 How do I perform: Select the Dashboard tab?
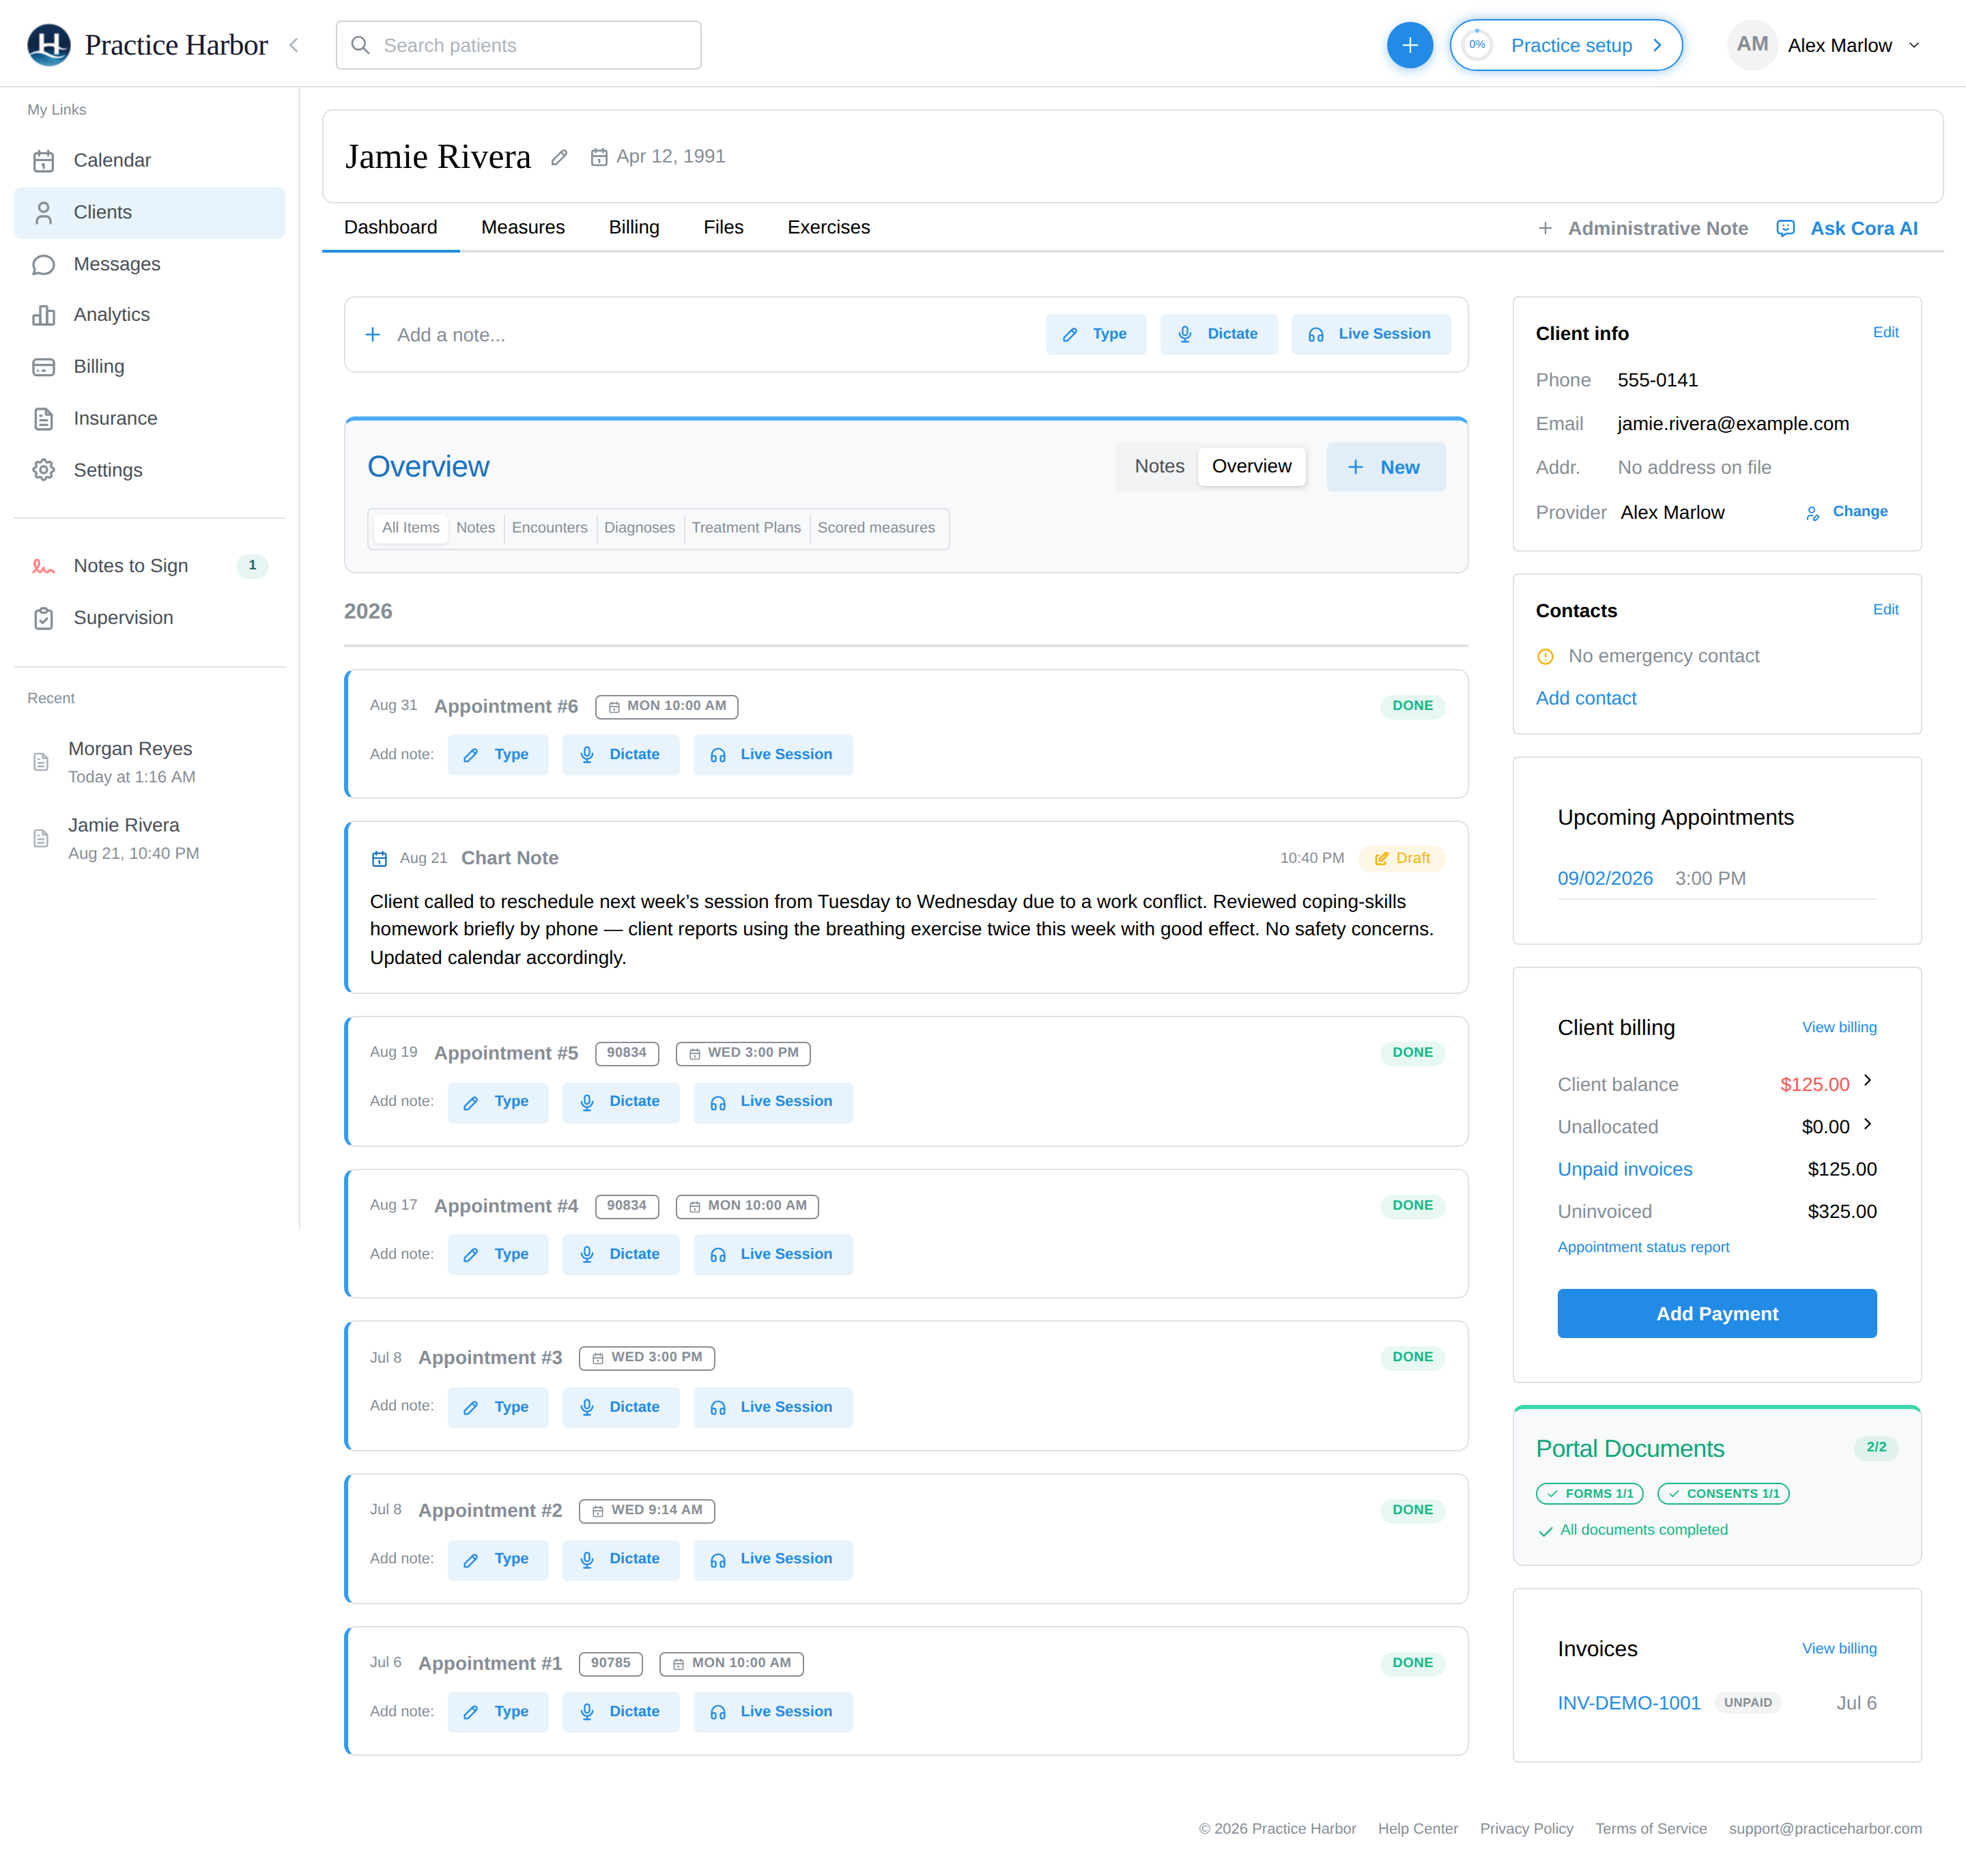pyautogui.click(x=390, y=227)
